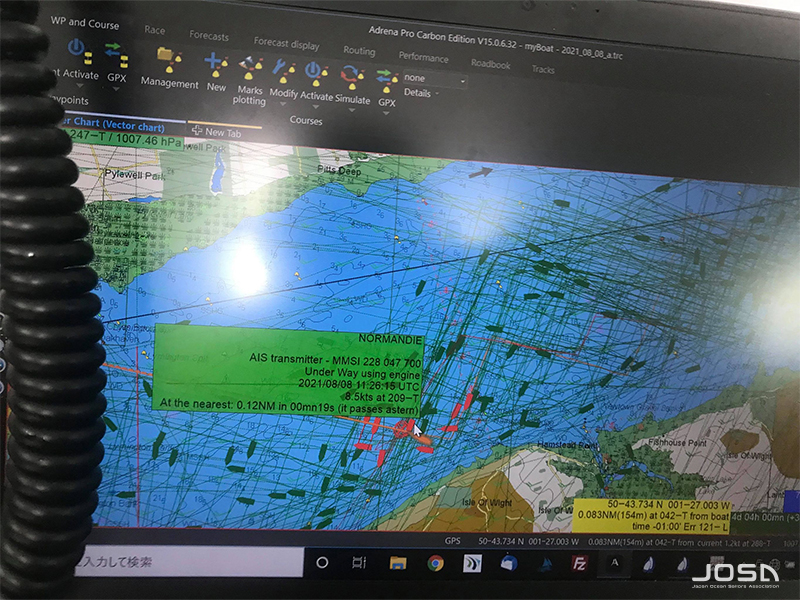
Task: Click the Windows taskbar search field
Action: point(189,562)
